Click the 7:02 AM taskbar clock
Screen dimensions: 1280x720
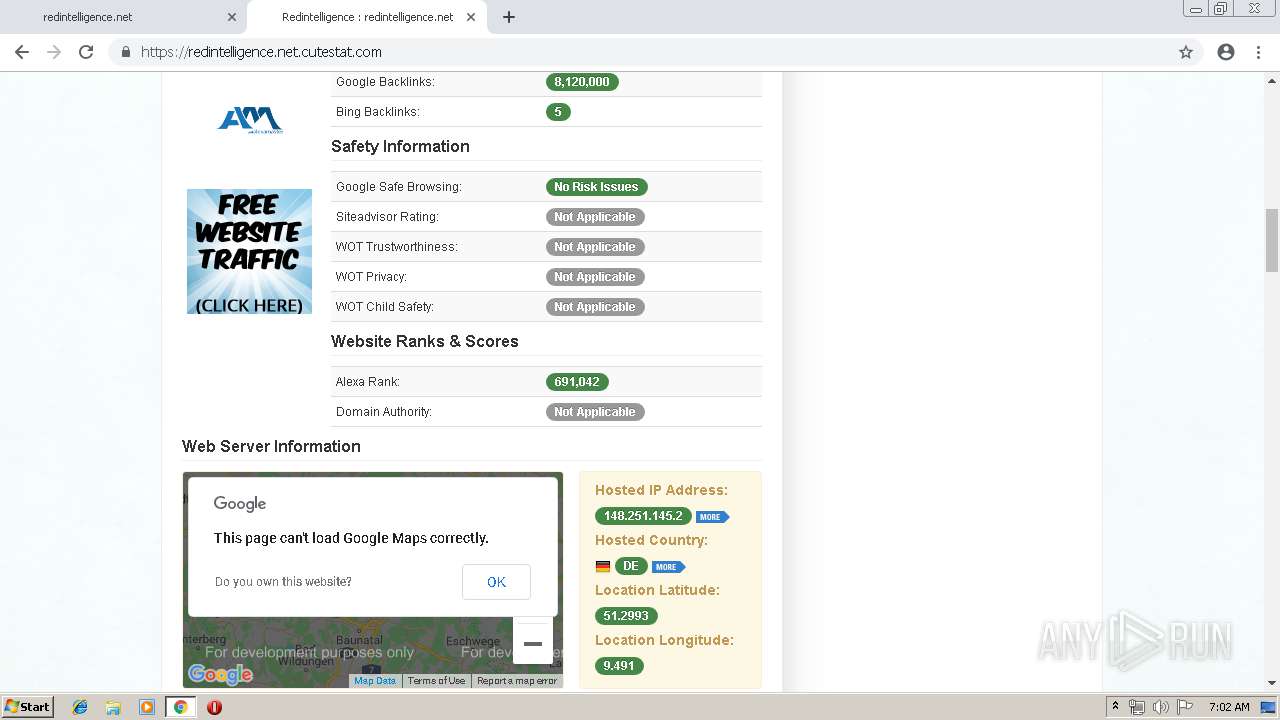1229,707
